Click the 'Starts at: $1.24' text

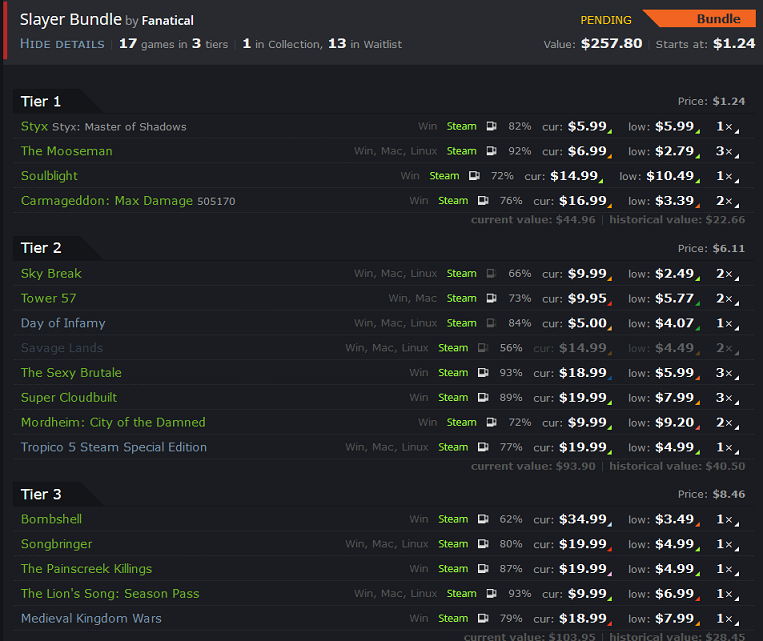point(705,44)
